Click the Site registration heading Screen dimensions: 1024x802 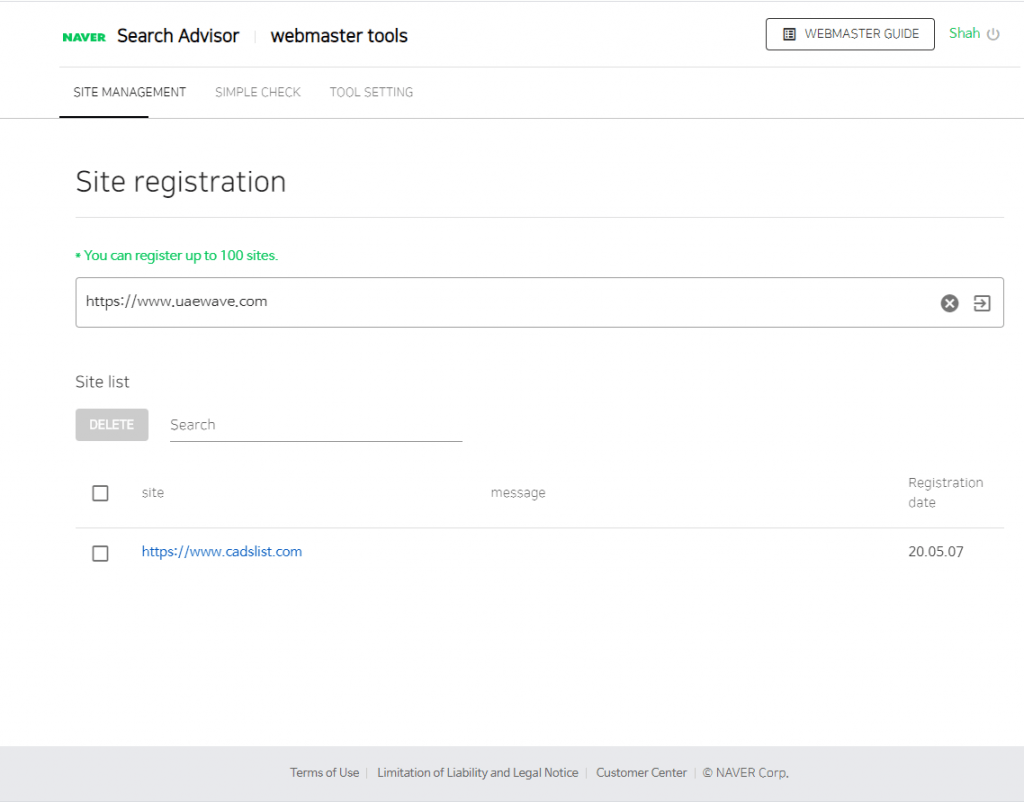point(181,182)
